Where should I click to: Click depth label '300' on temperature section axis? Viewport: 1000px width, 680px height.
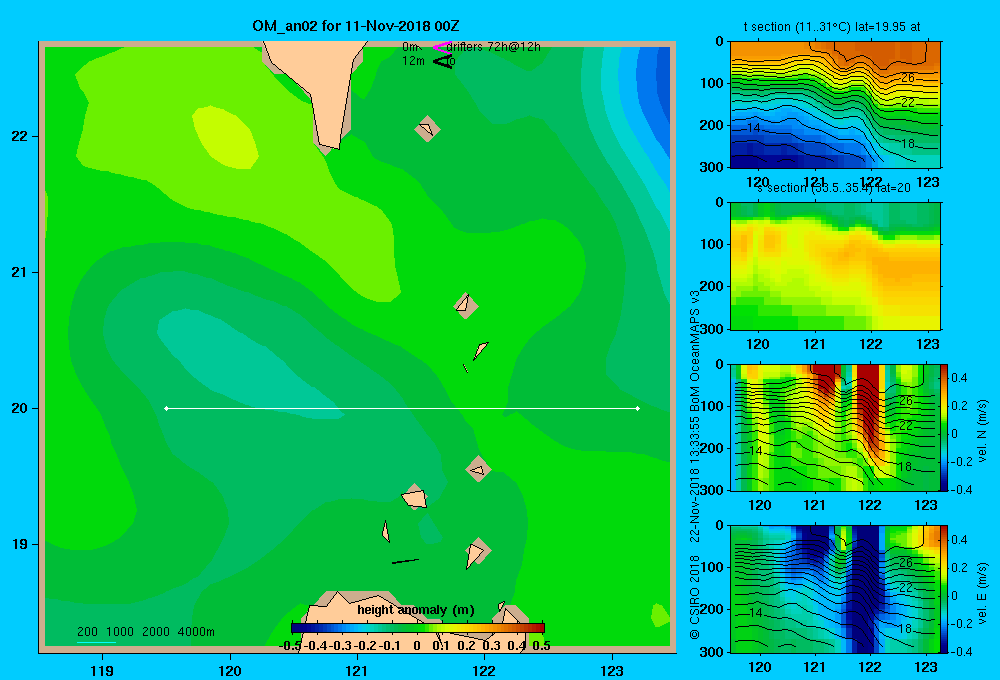pos(712,167)
